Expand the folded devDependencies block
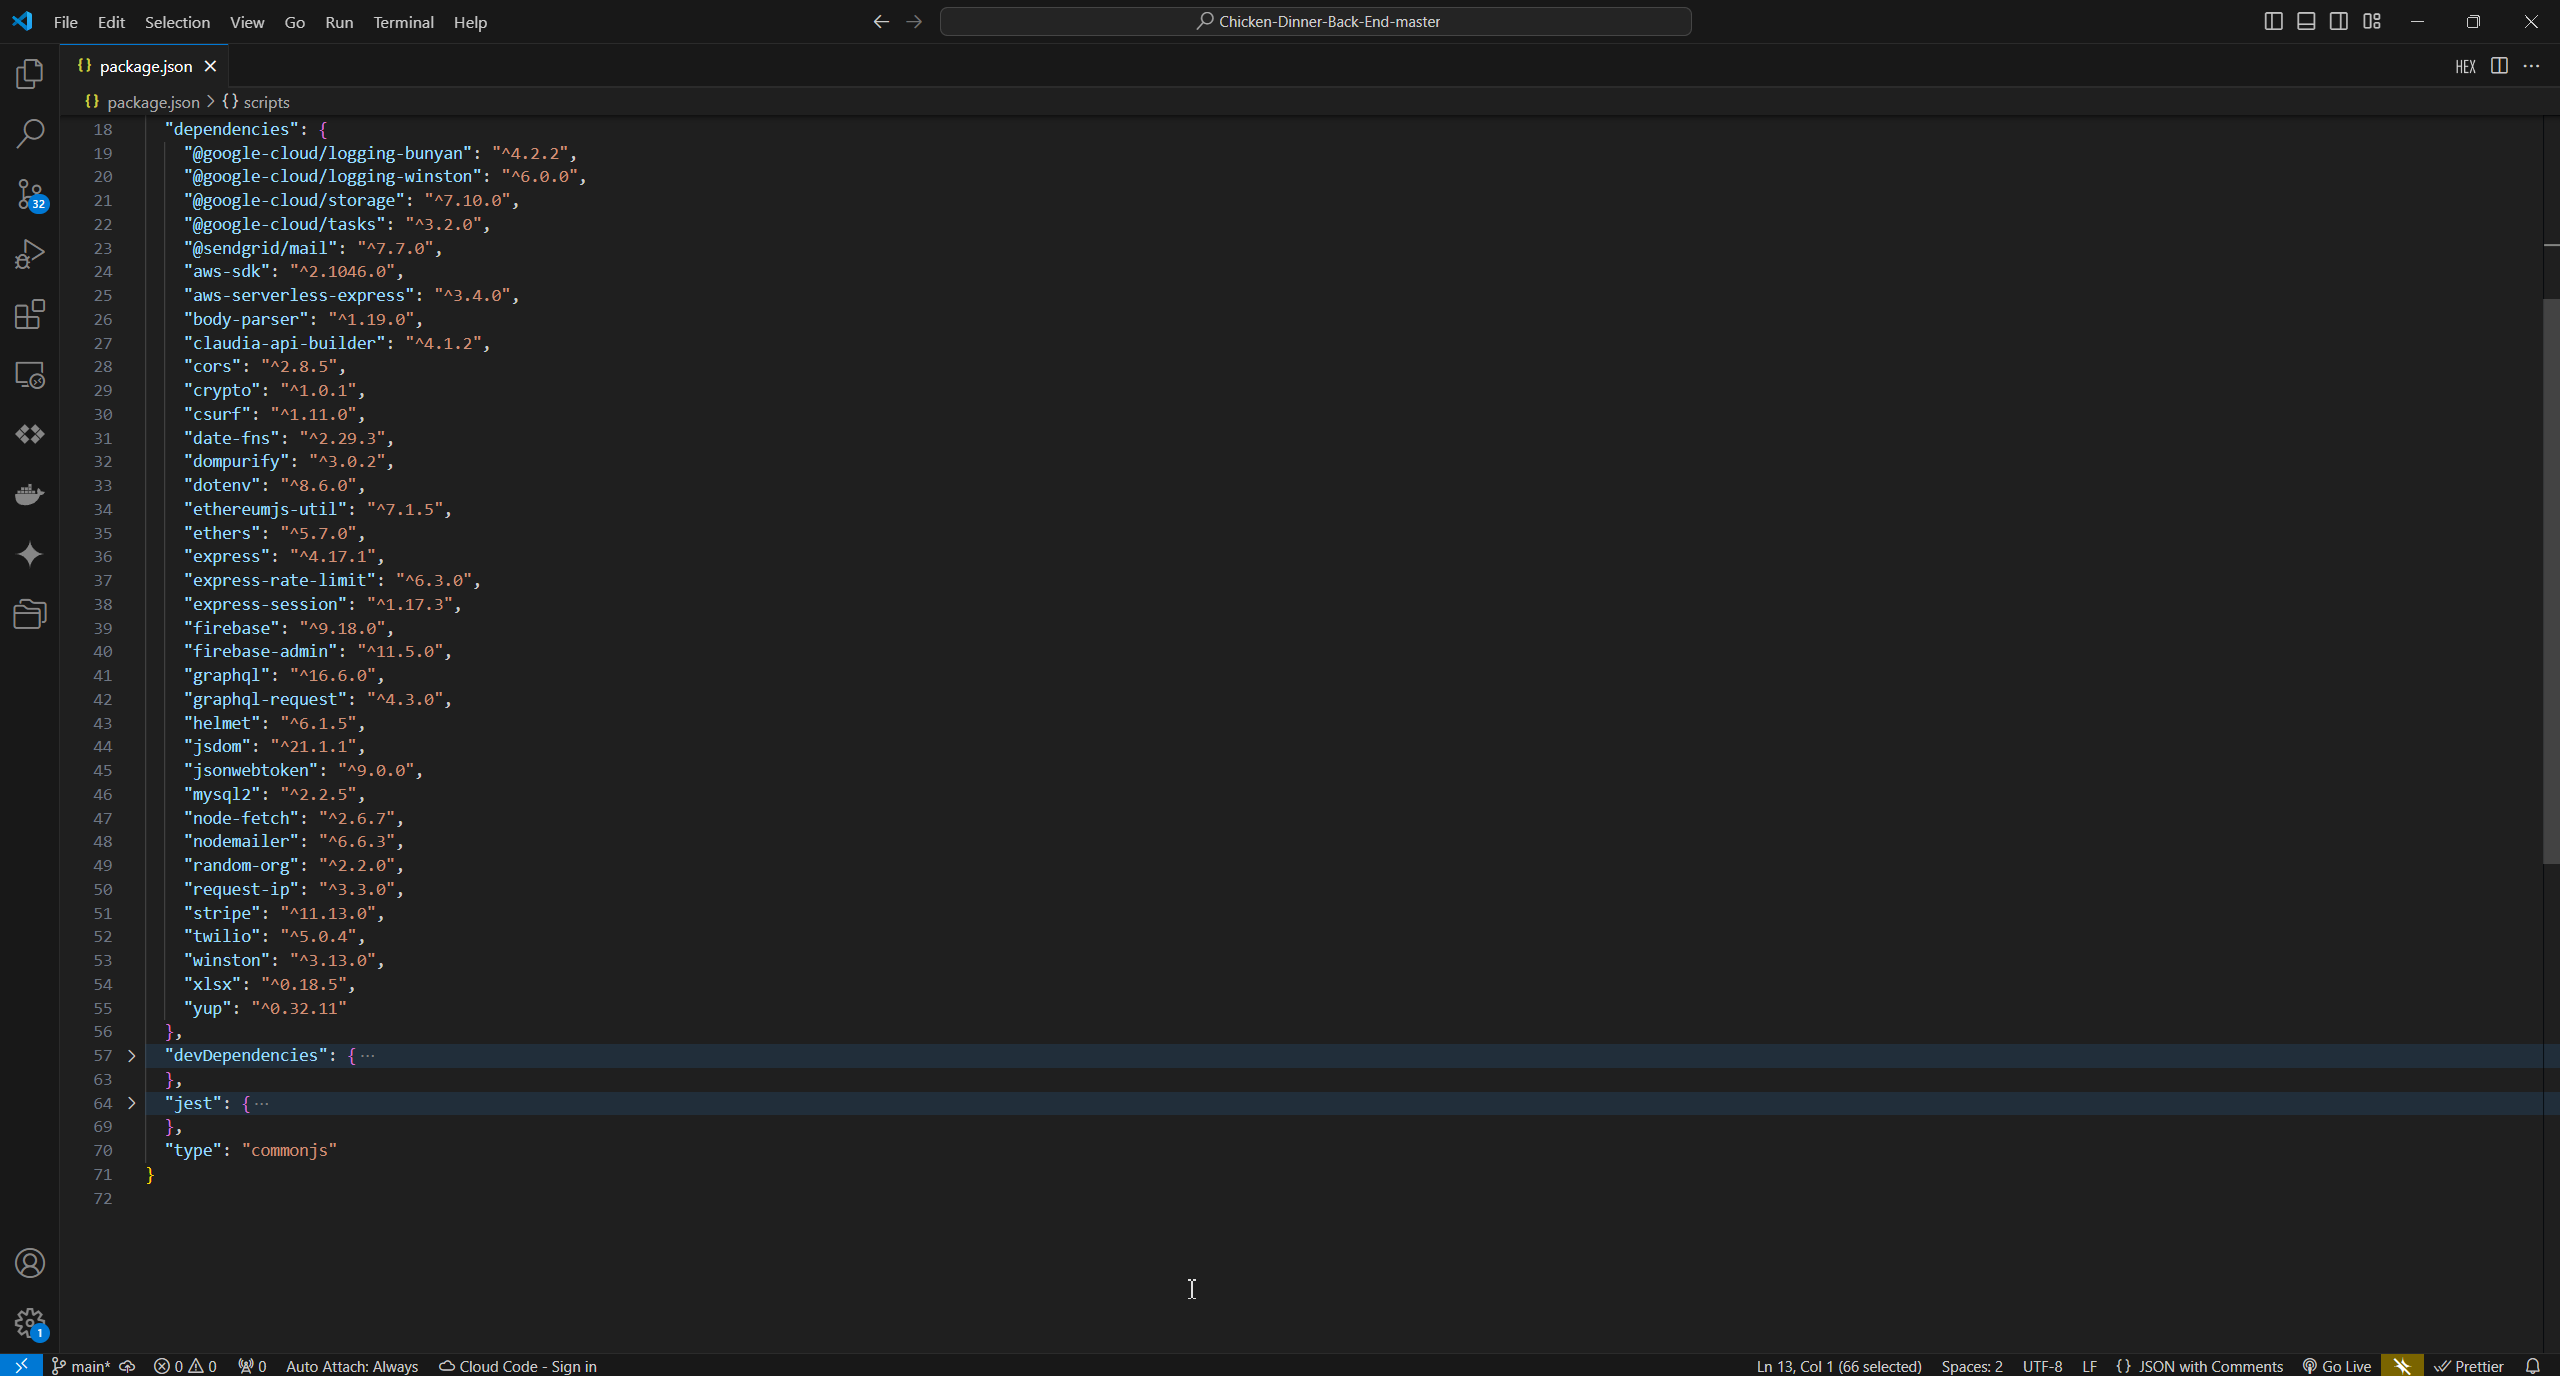This screenshot has height=1376, width=2560. click(x=131, y=1055)
